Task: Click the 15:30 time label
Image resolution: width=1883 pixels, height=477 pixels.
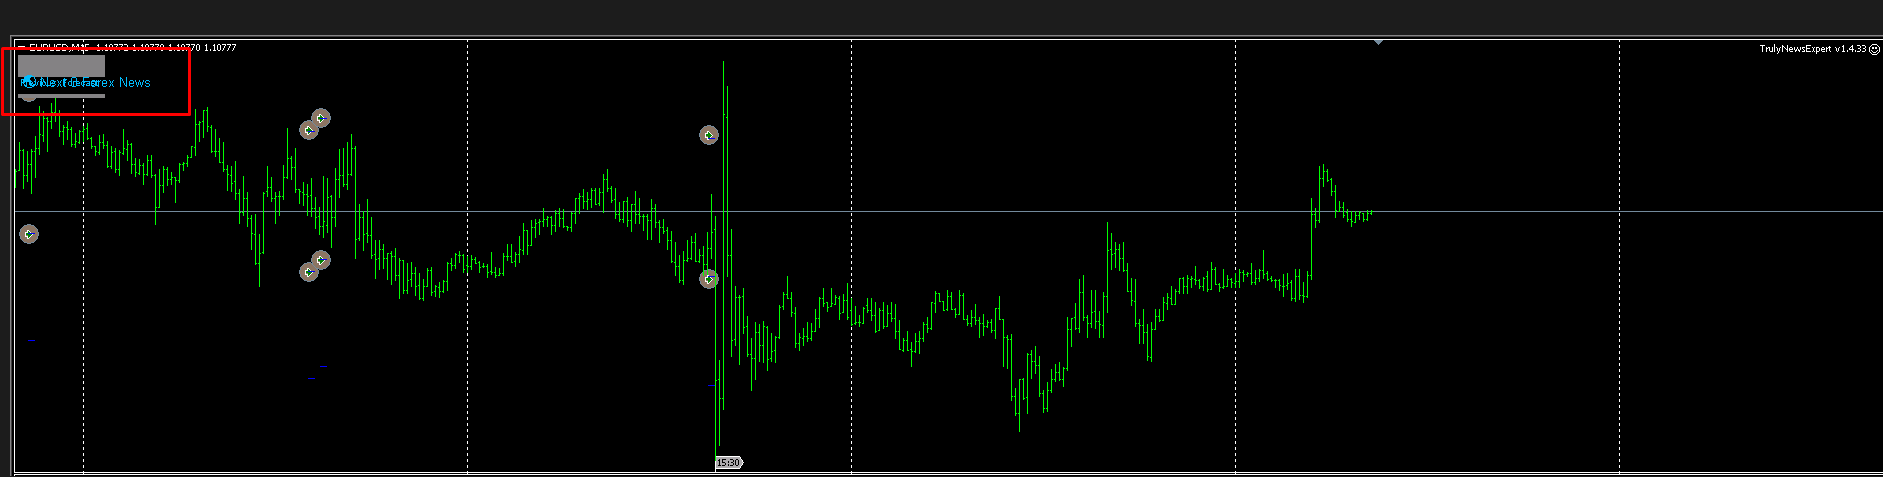Action: coord(728,462)
